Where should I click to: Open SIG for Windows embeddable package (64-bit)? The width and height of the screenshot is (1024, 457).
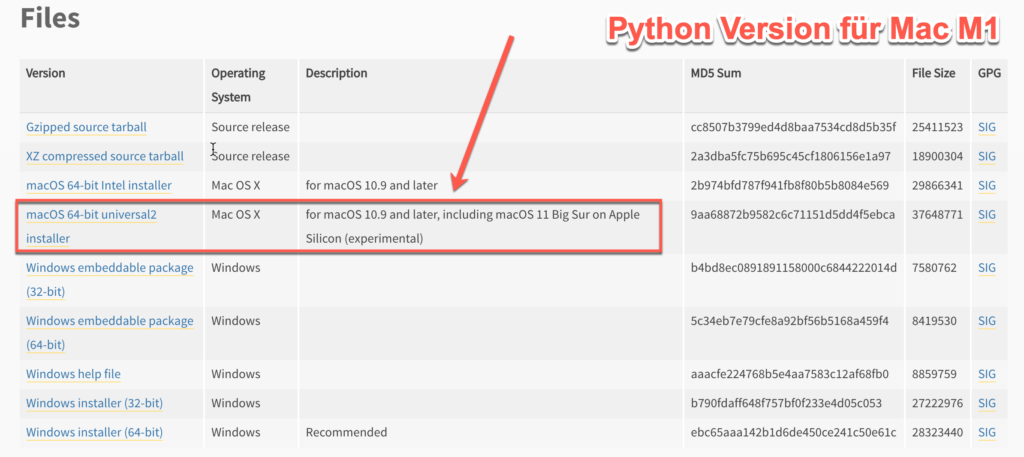click(987, 321)
